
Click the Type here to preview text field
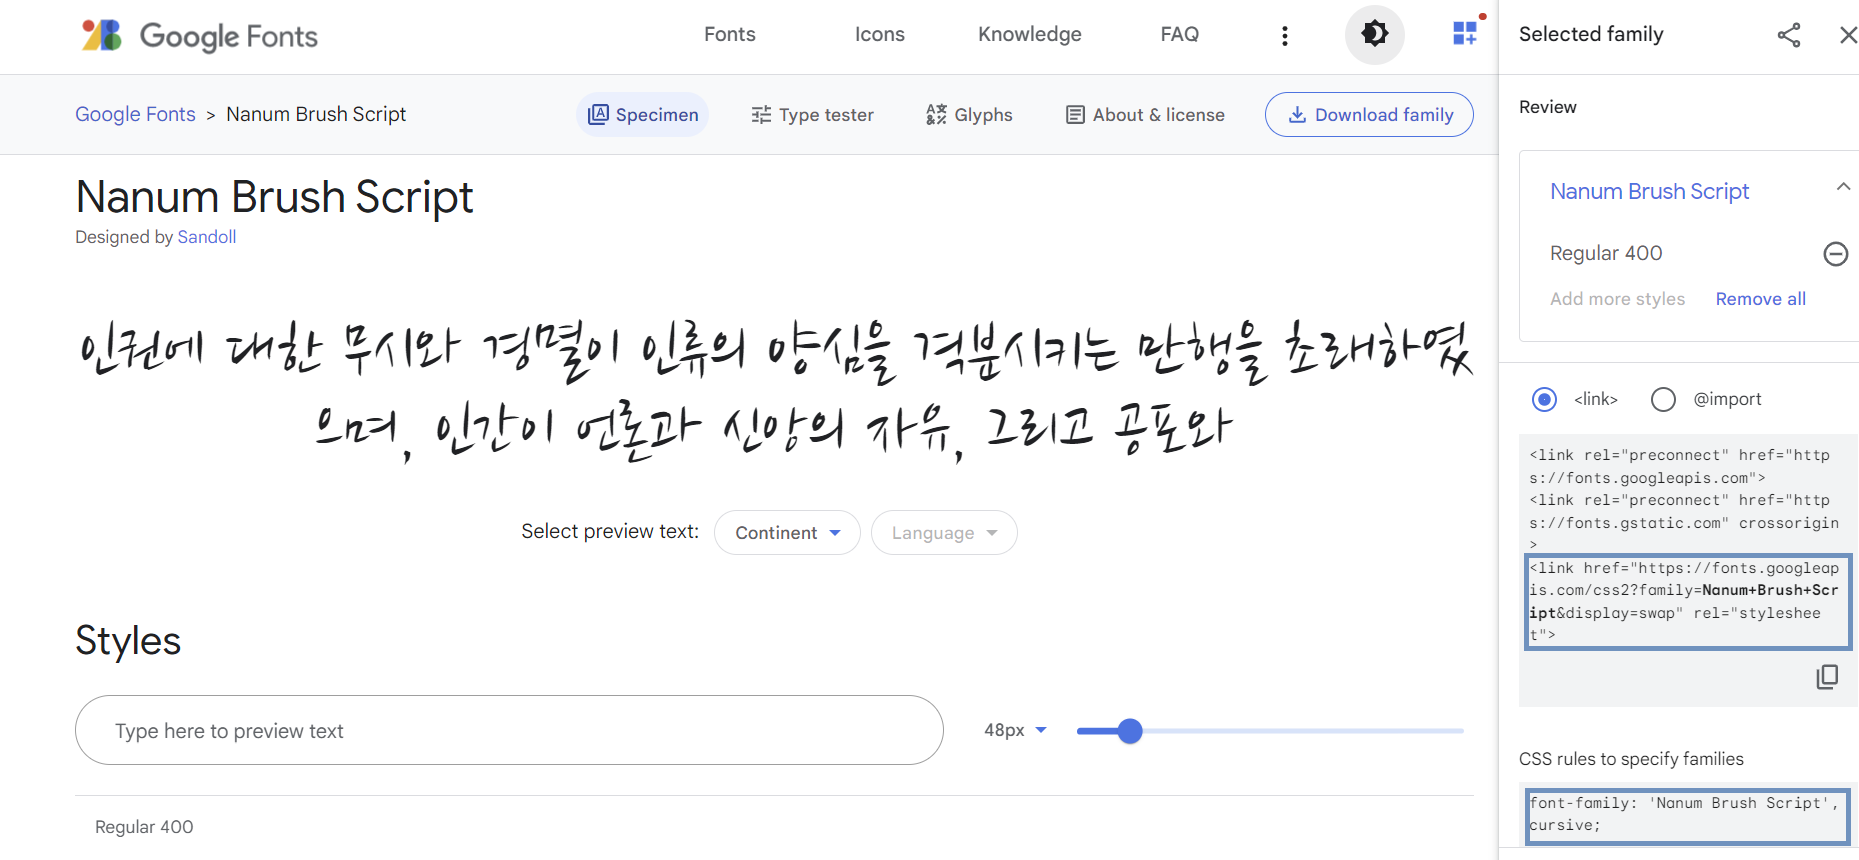[509, 731]
